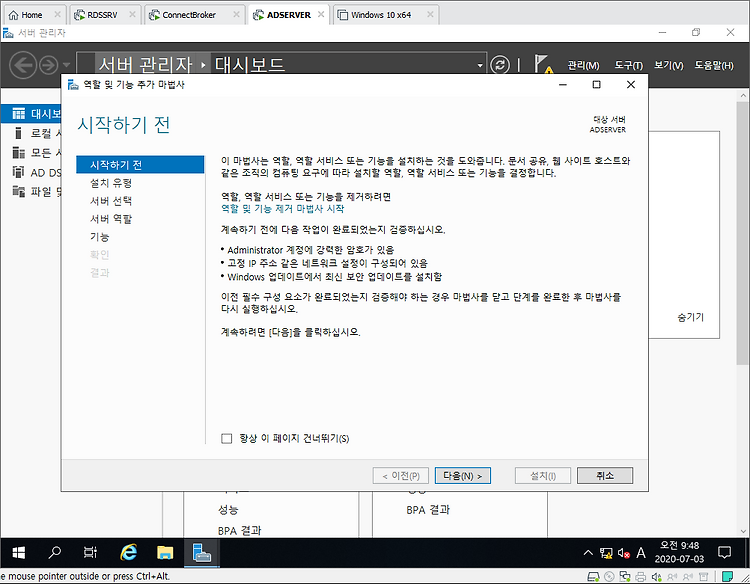Click the Server Manager forward arrow
The height and width of the screenshot is (584, 750).
tap(49, 65)
